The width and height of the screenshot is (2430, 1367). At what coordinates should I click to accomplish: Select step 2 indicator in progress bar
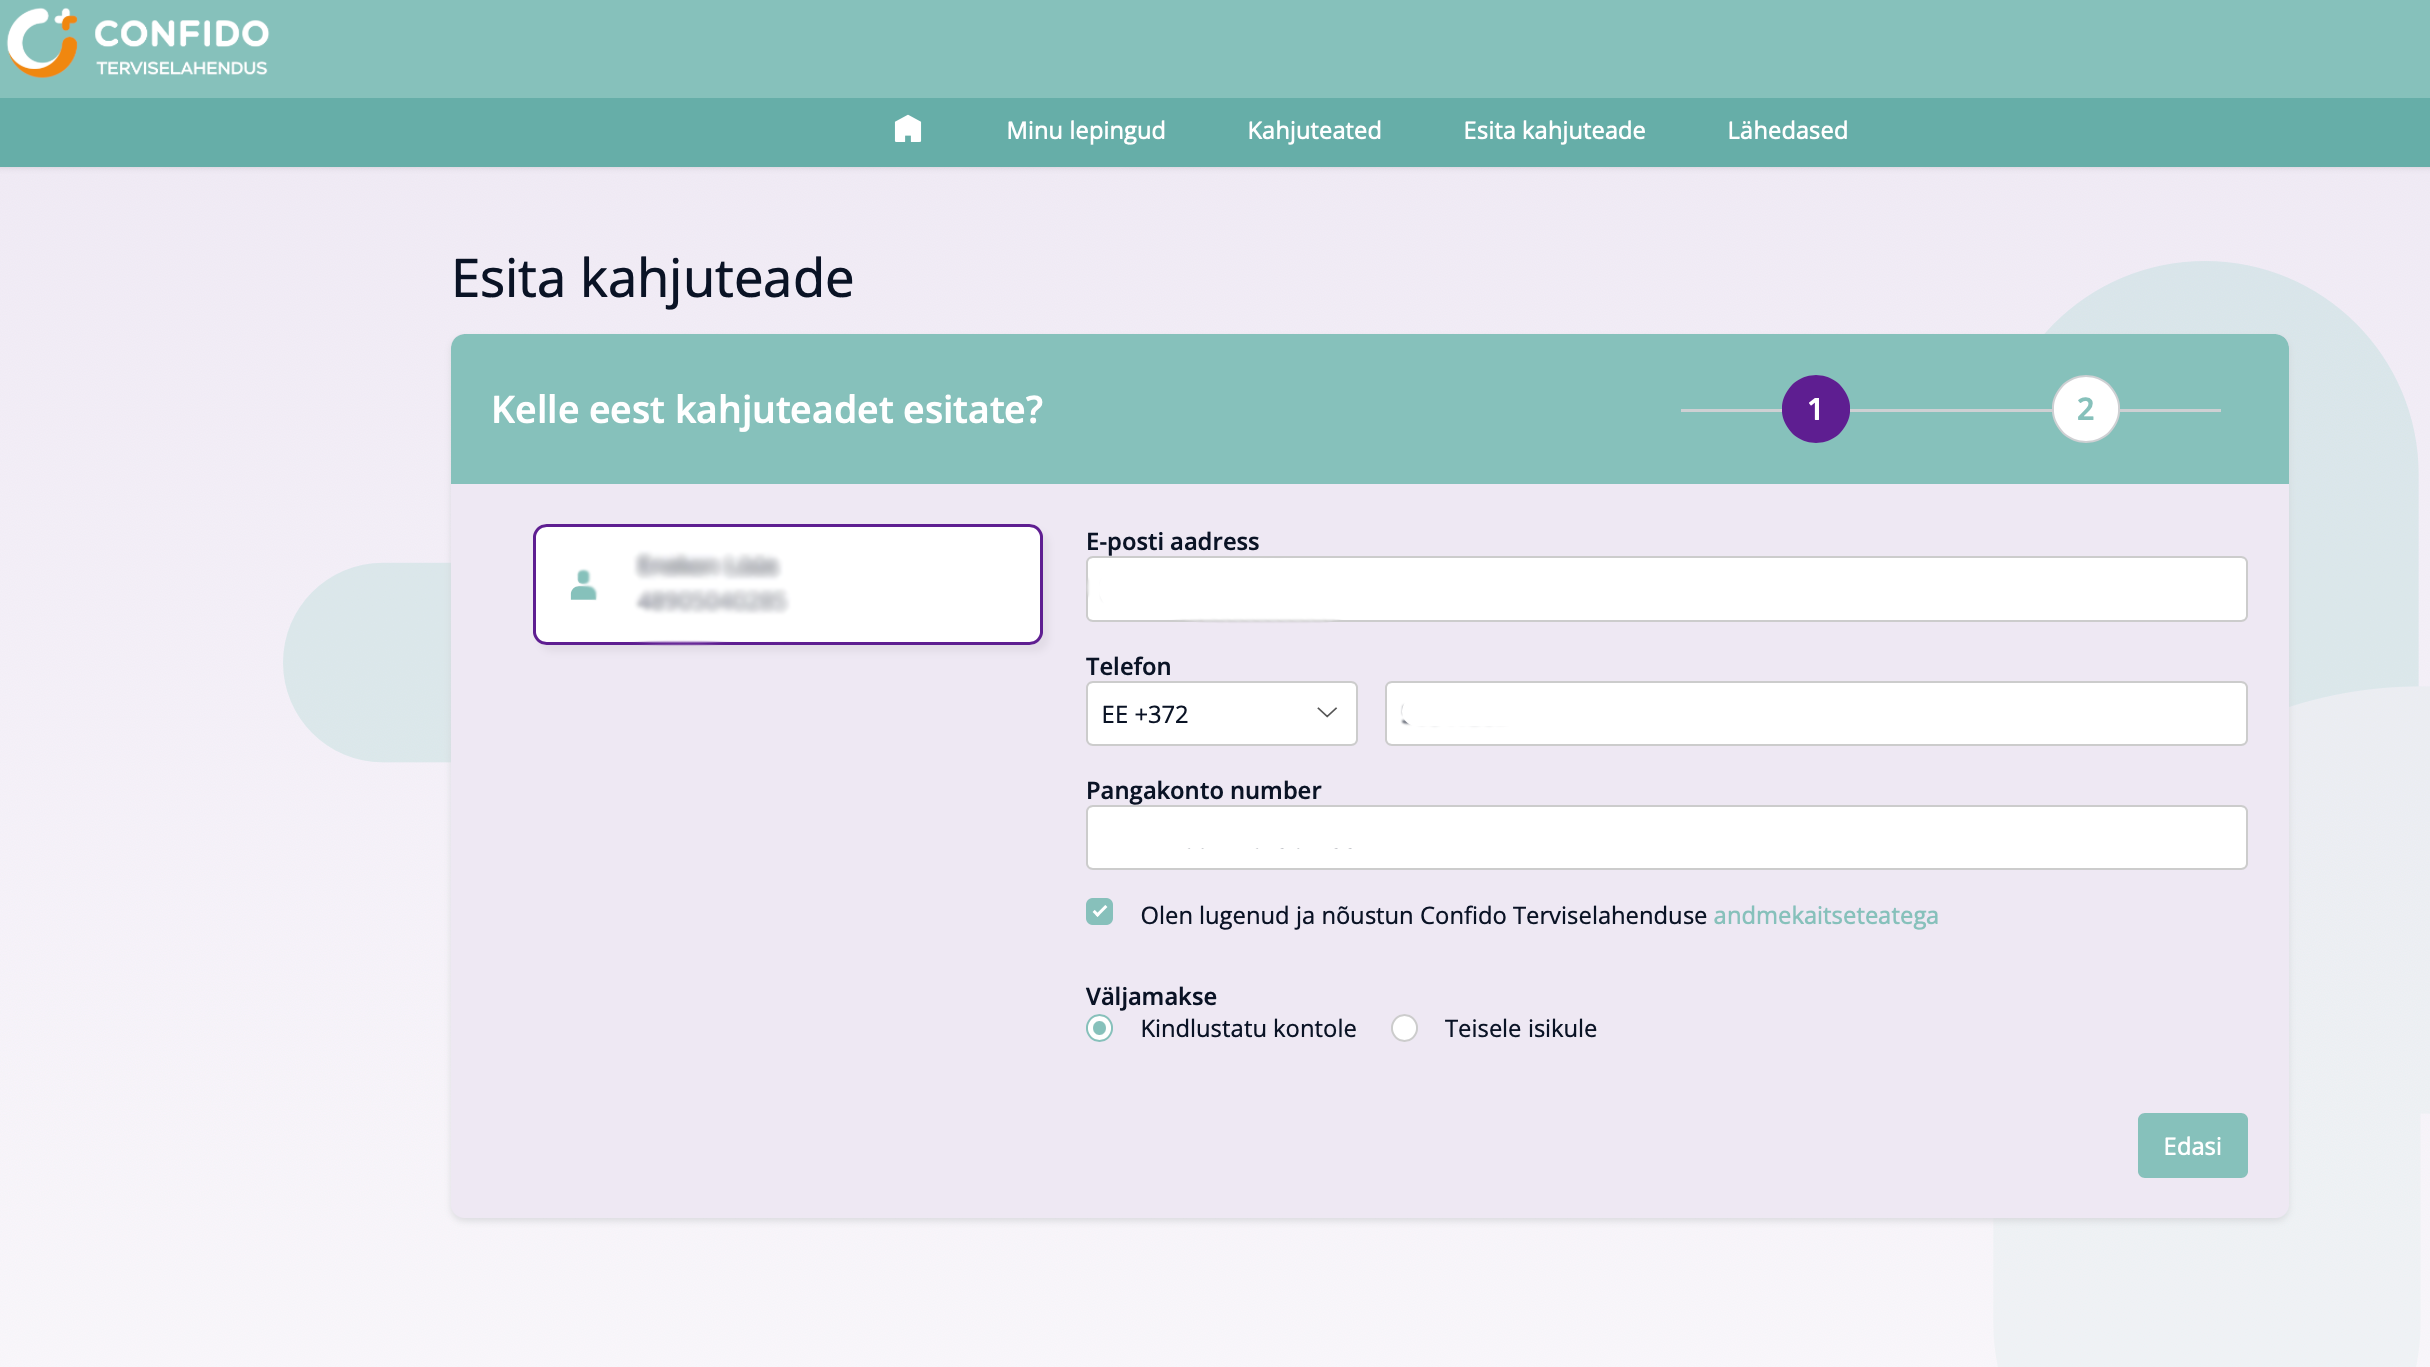(2086, 409)
